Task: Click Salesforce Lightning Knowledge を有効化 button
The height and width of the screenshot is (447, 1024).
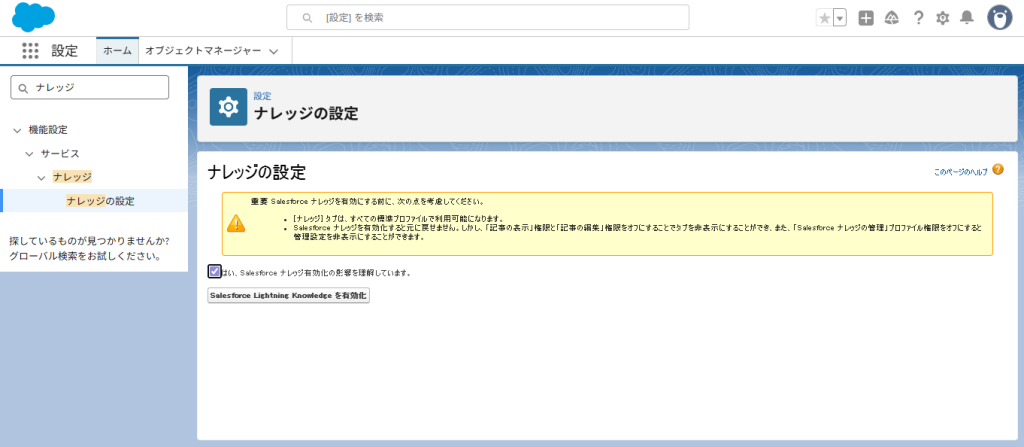Action: click(288, 296)
